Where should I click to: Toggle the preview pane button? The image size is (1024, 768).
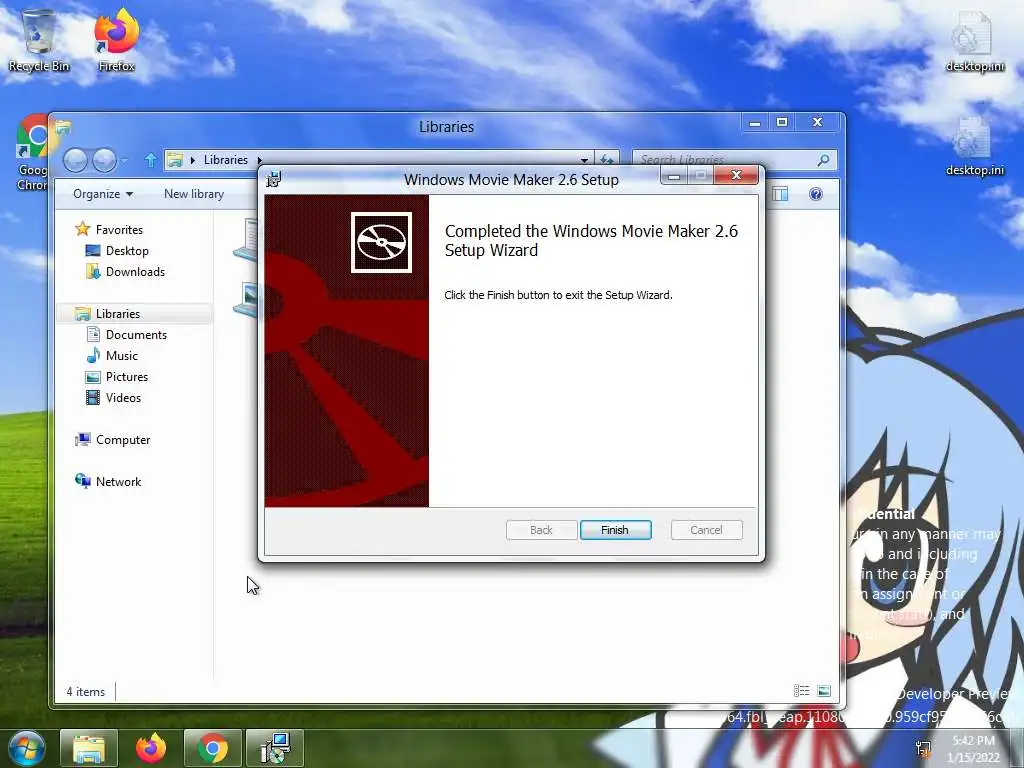(780, 194)
